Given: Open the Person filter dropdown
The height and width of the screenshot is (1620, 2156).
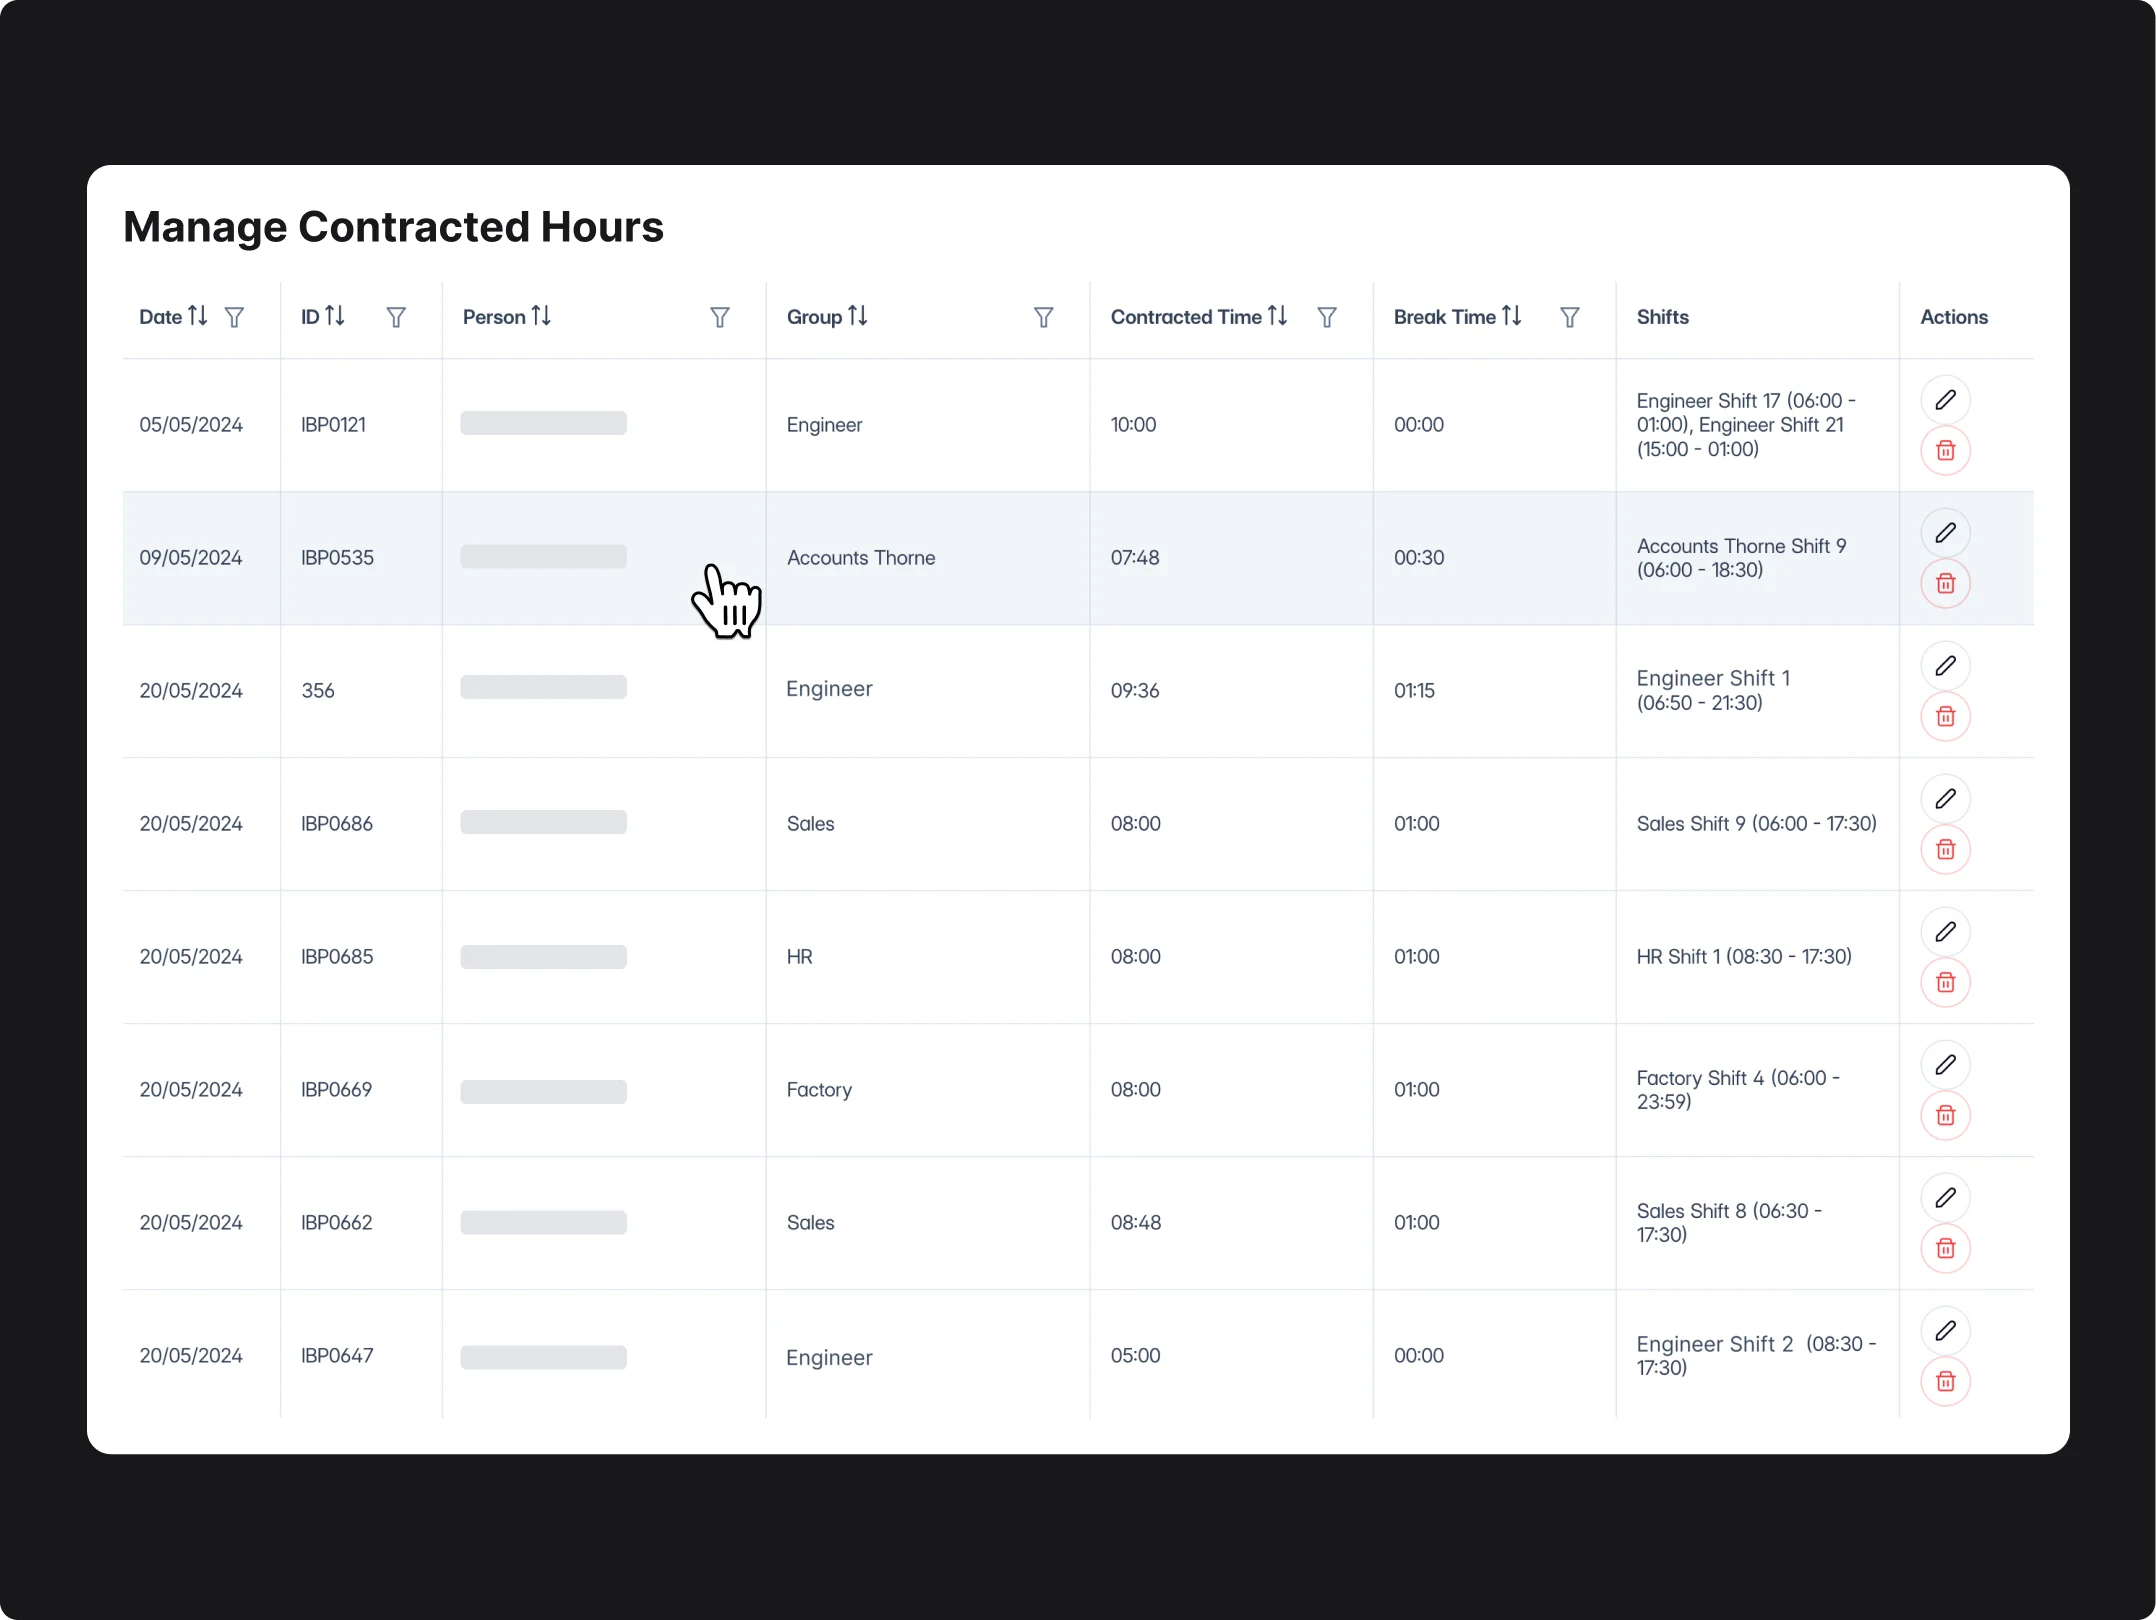Looking at the screenshot, I should 720,317.
